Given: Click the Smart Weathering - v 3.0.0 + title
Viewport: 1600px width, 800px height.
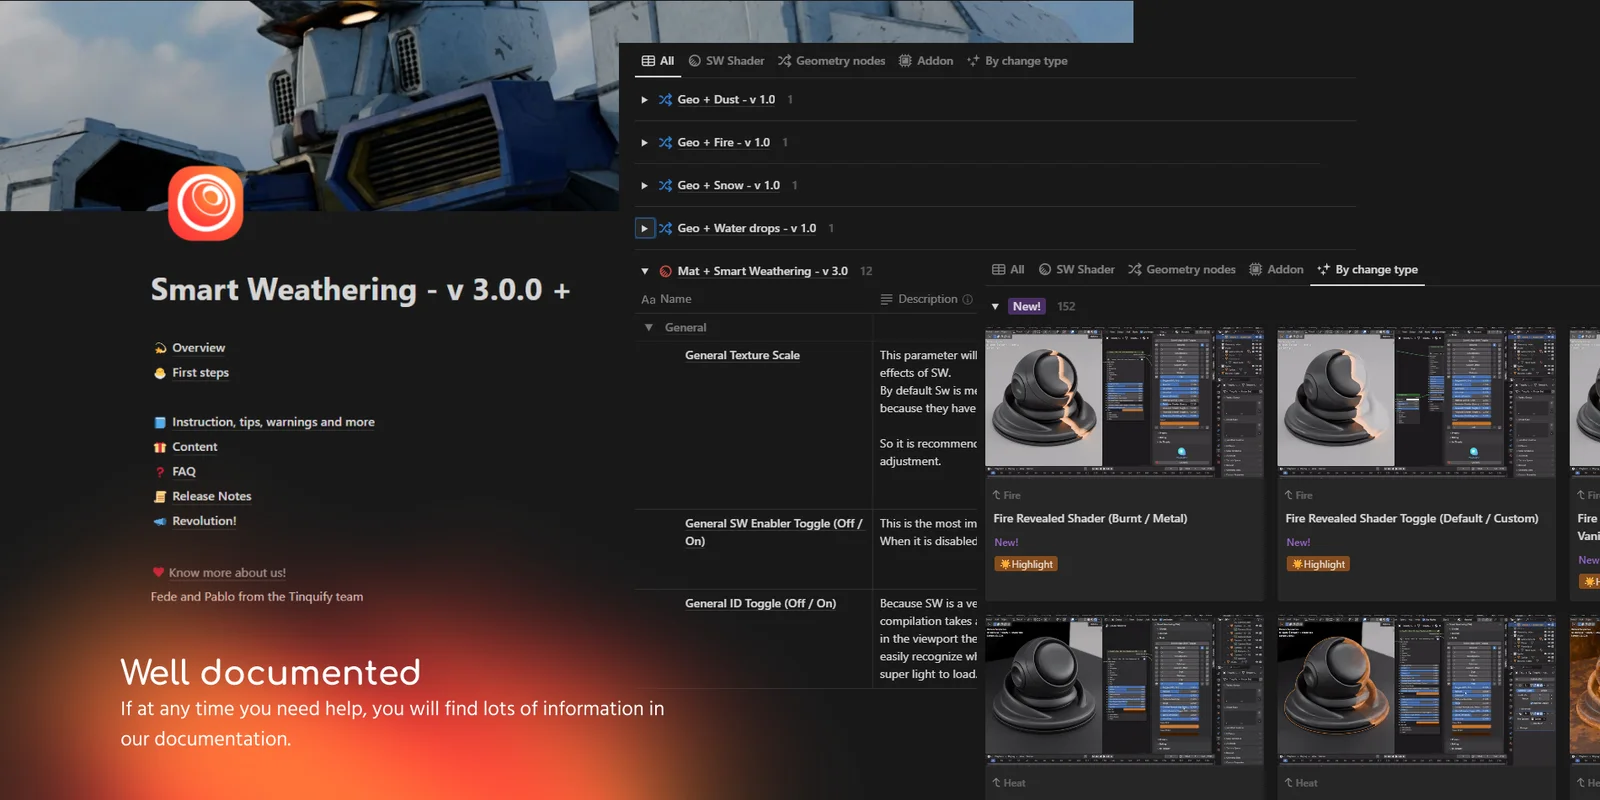Looking at the screenshot, I should (x=360, y=290).
